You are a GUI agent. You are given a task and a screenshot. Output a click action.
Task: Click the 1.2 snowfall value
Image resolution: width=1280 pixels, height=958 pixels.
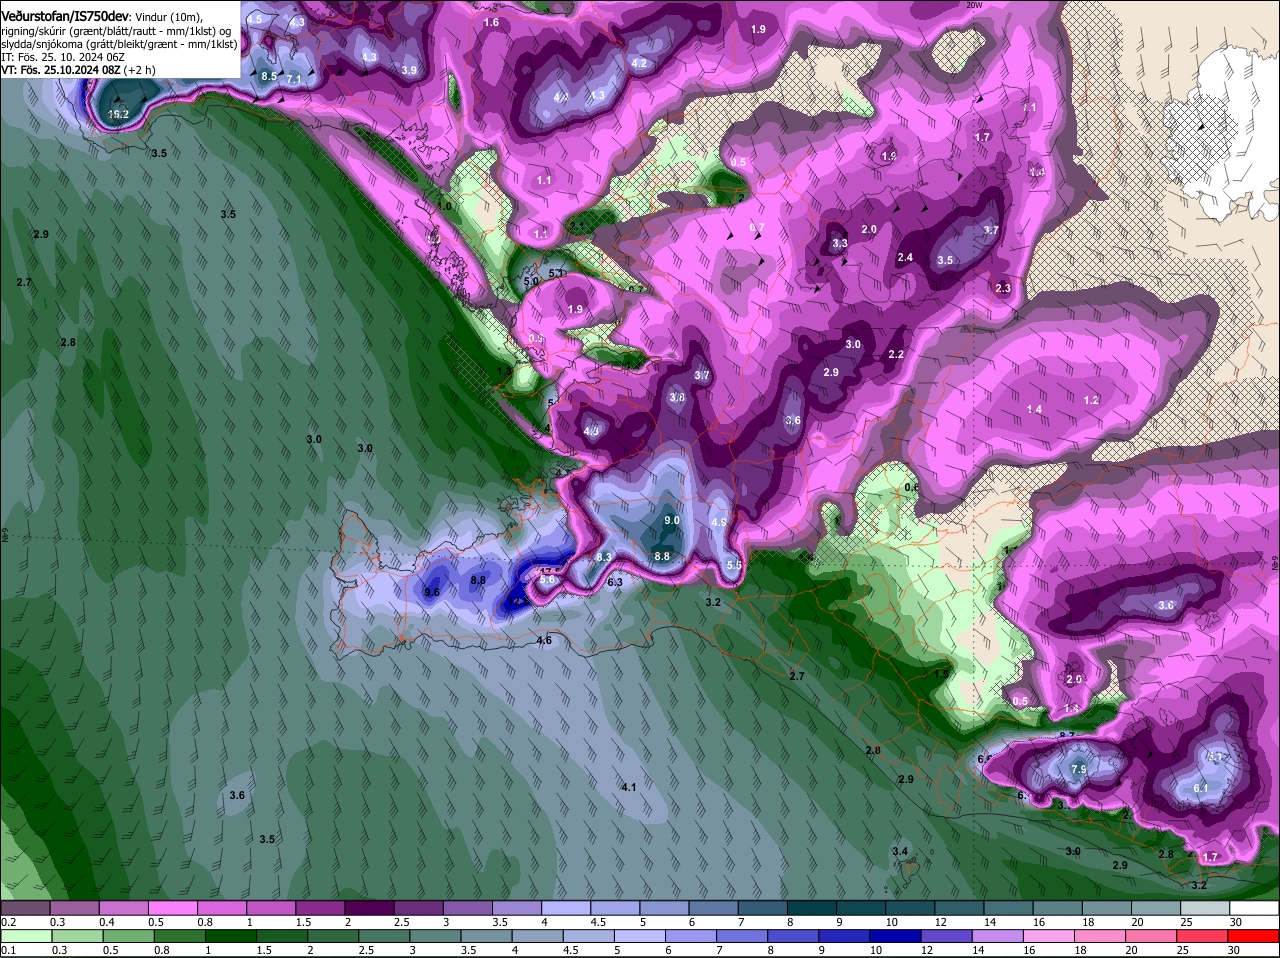1091,400
